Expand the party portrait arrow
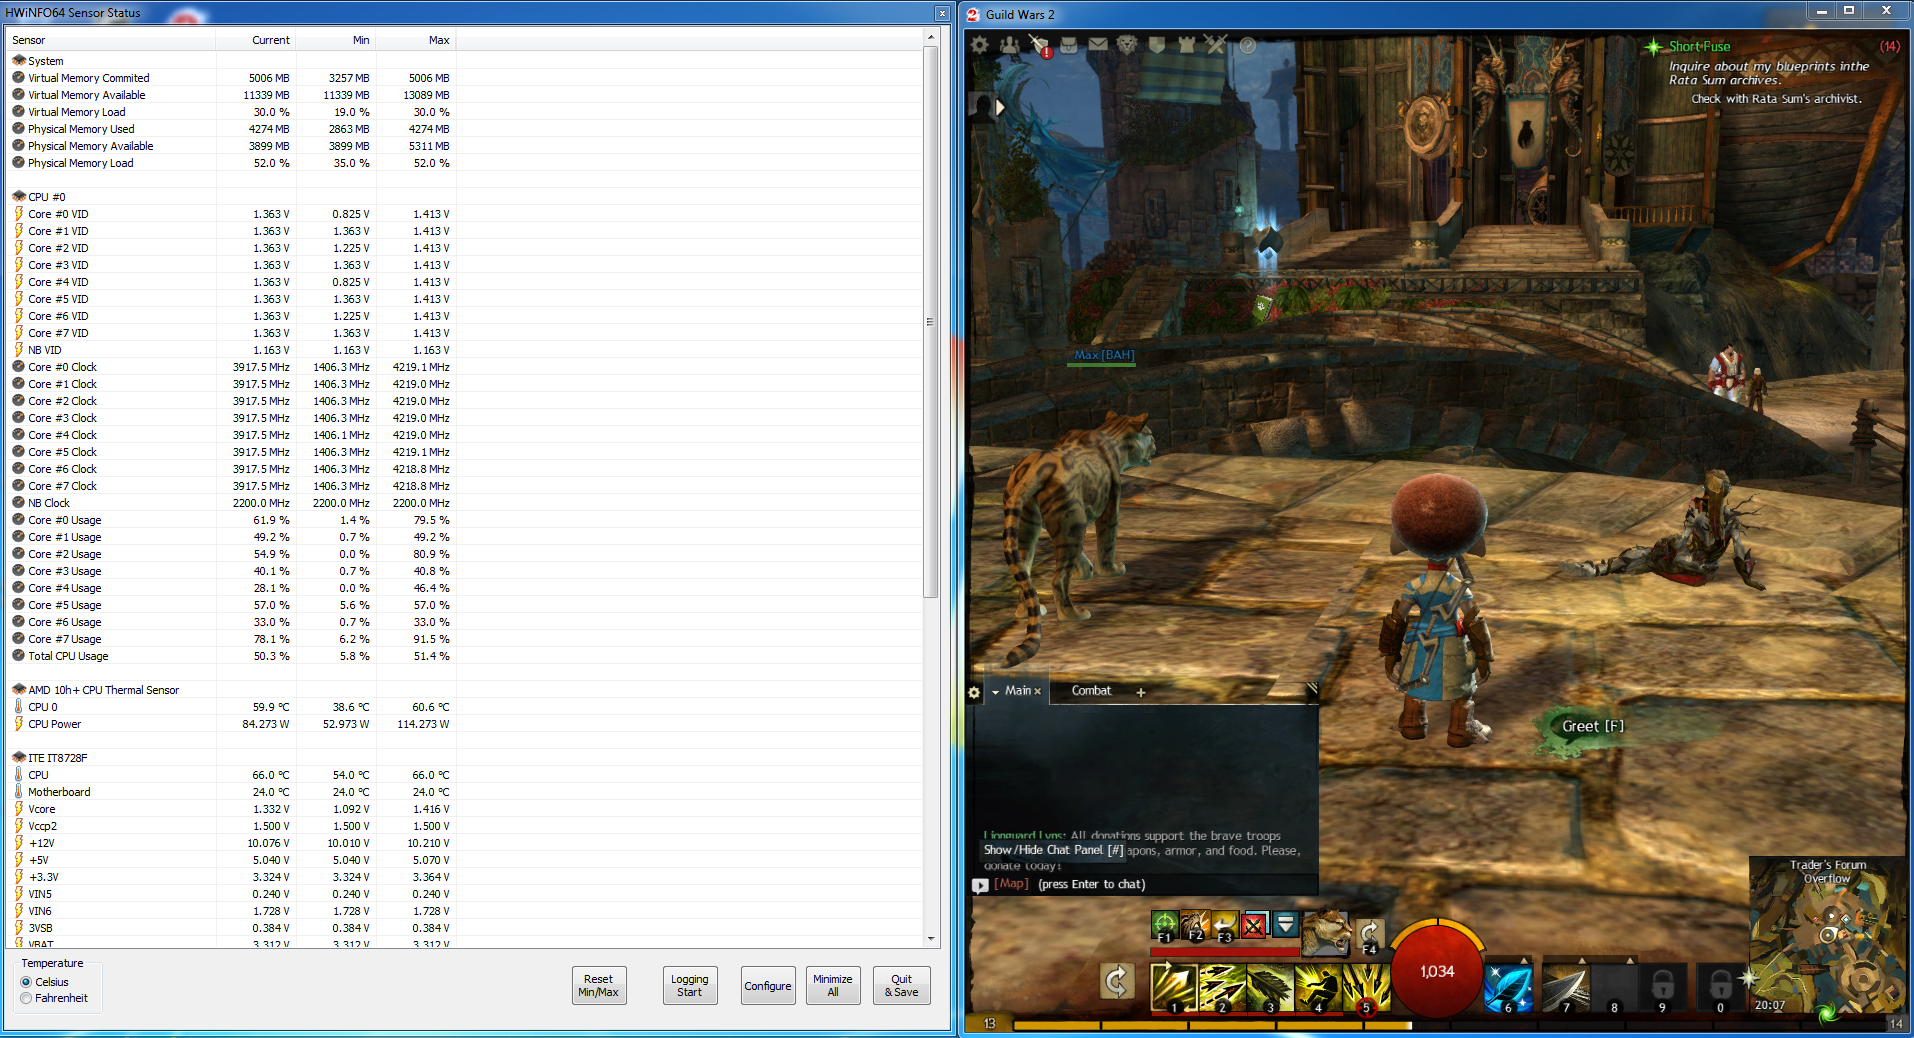Viewport: 1914px width, 1038px height. [999, 107]
